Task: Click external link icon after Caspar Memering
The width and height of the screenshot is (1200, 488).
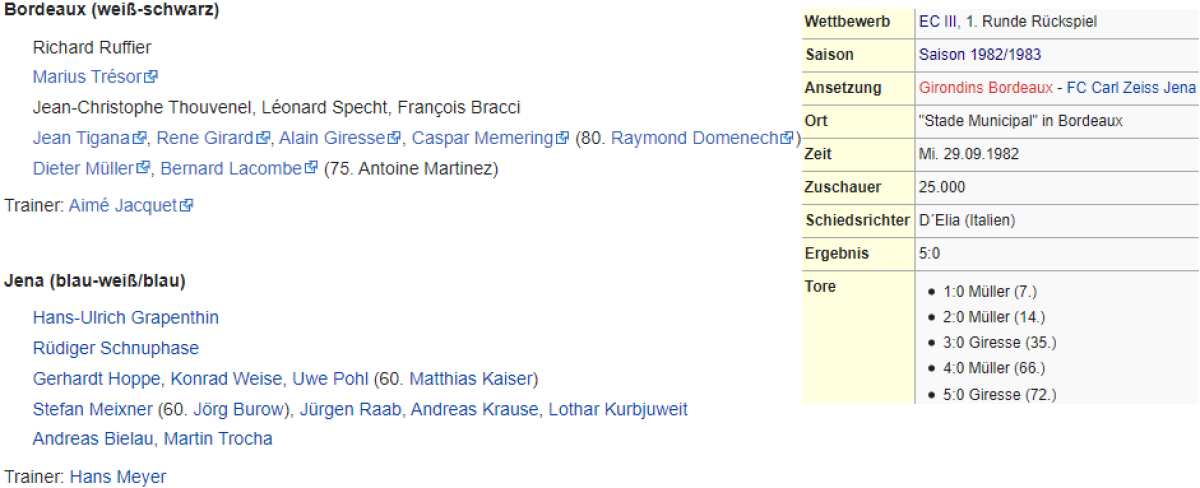Action: (x=563, y=138)
